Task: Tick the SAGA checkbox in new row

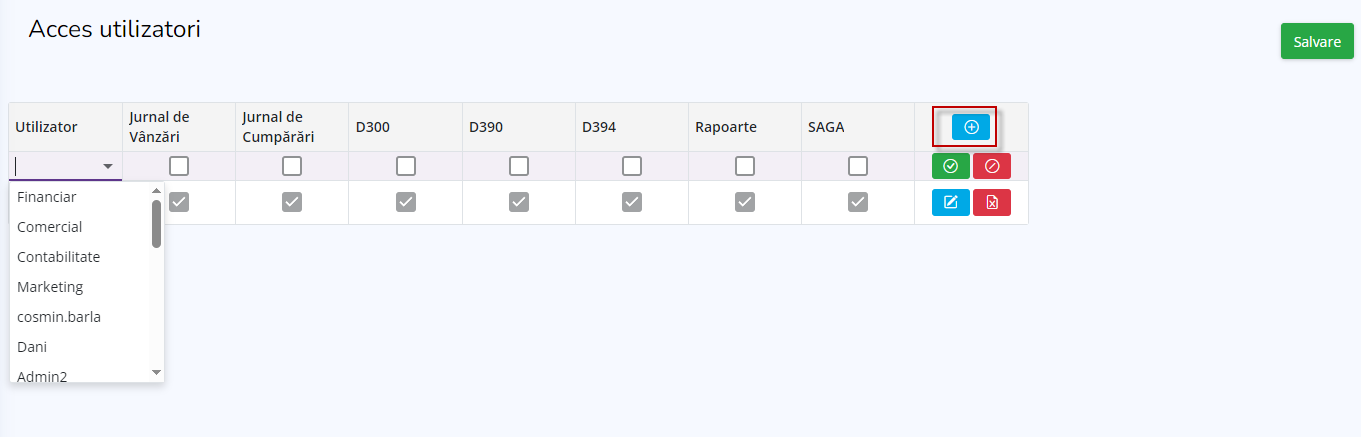Action: tap(858, 166)
